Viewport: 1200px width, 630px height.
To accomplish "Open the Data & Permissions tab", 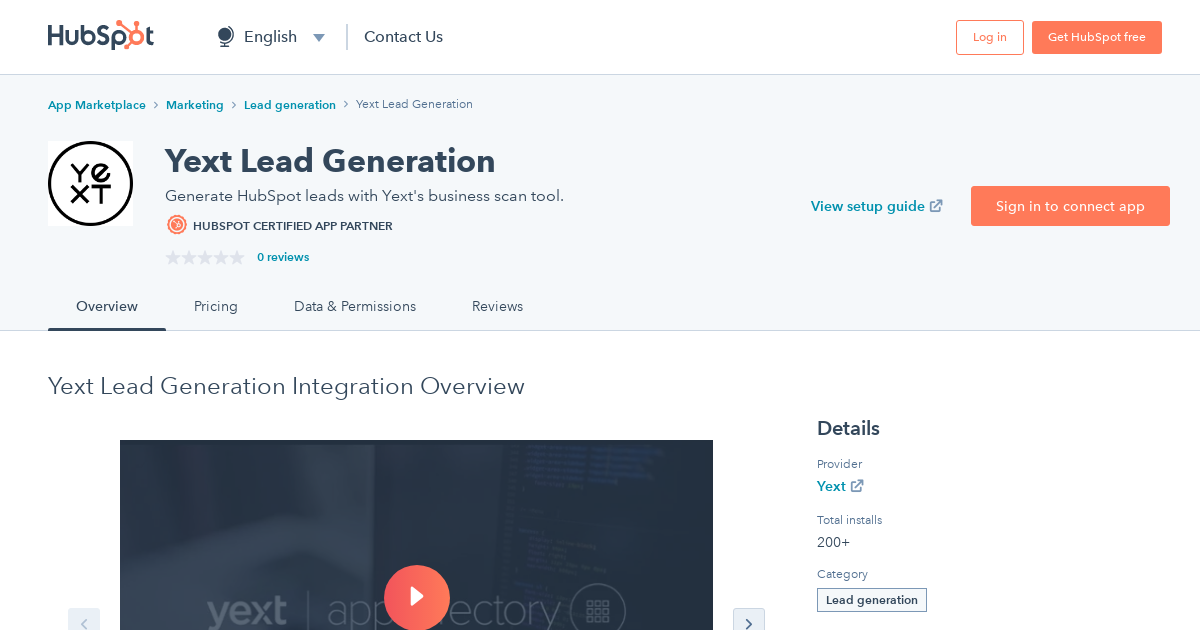I will 355,306.
